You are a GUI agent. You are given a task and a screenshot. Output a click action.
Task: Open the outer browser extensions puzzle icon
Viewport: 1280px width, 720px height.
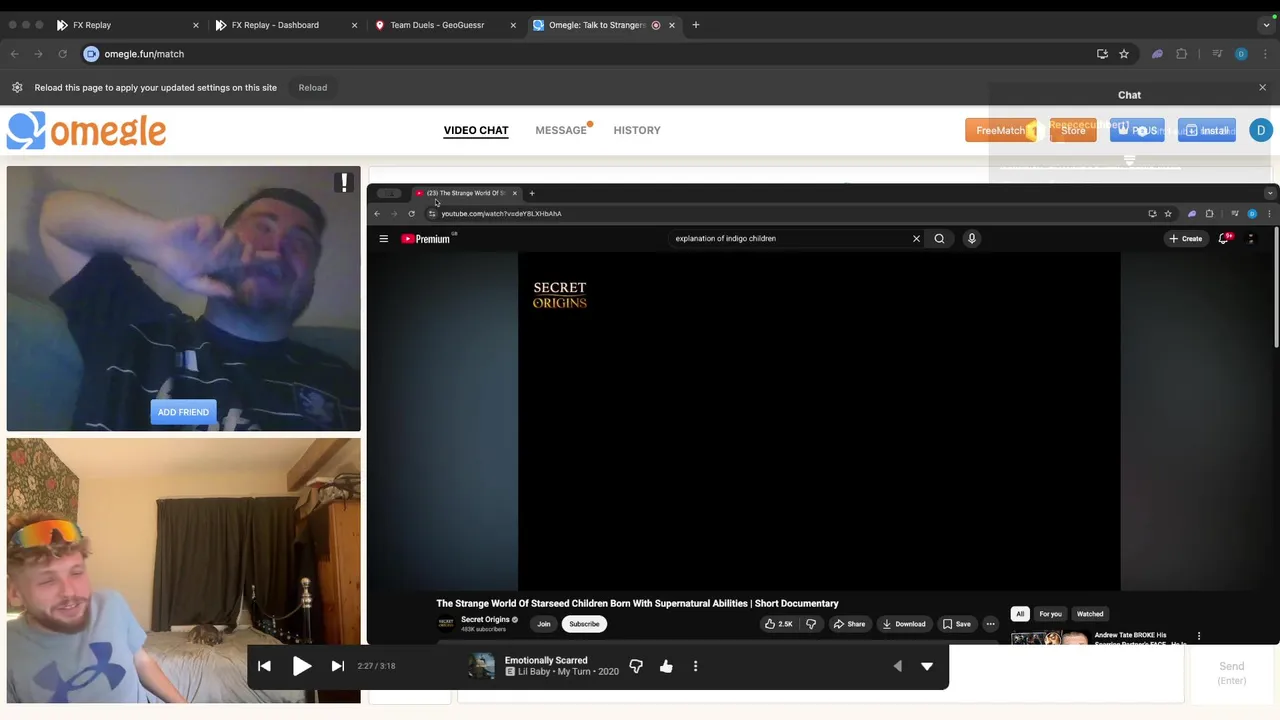(x=1182, y=54)
